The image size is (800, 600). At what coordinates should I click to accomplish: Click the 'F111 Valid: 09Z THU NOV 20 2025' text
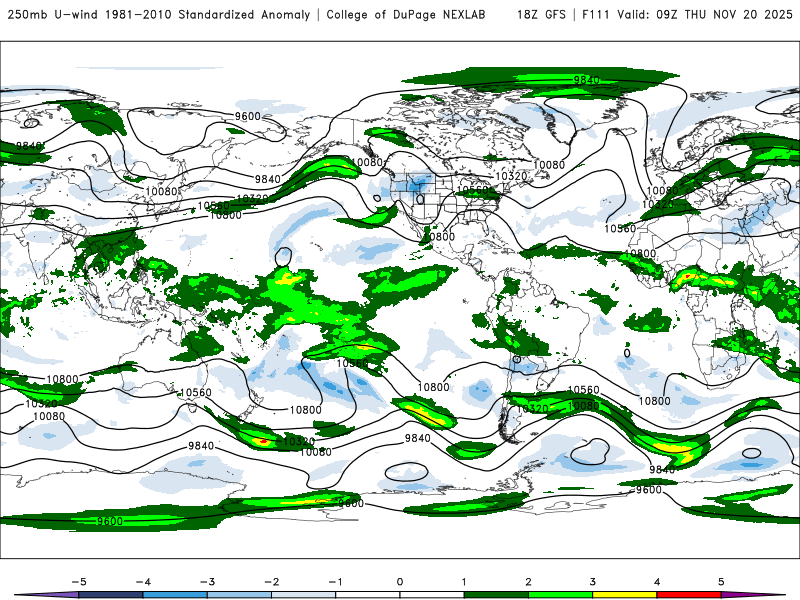pyautogui.click(x=687, y=14)
